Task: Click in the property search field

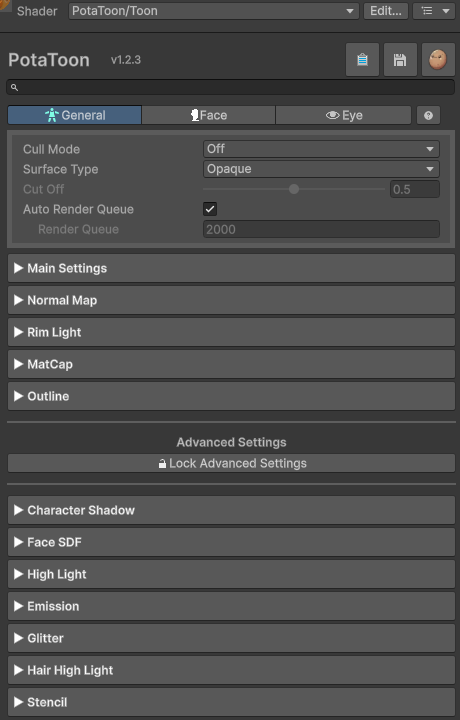Action: click(230, 87)
